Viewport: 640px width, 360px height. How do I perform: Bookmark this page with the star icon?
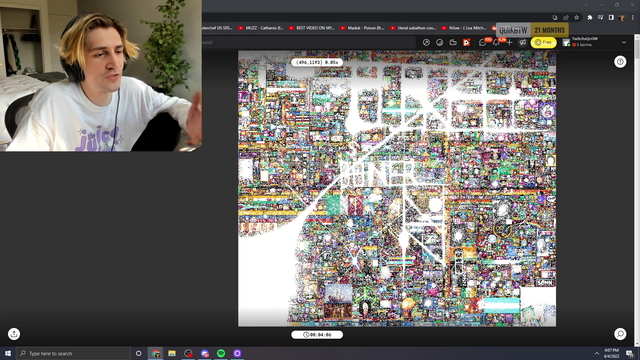577,18
